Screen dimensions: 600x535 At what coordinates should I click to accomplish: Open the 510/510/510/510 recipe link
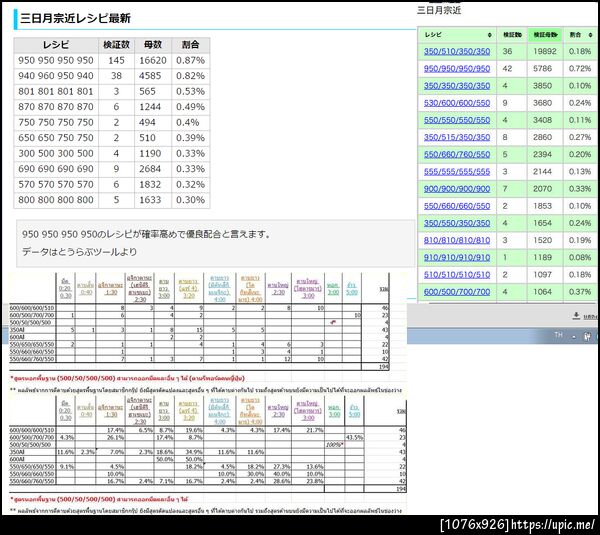[457, 275]
